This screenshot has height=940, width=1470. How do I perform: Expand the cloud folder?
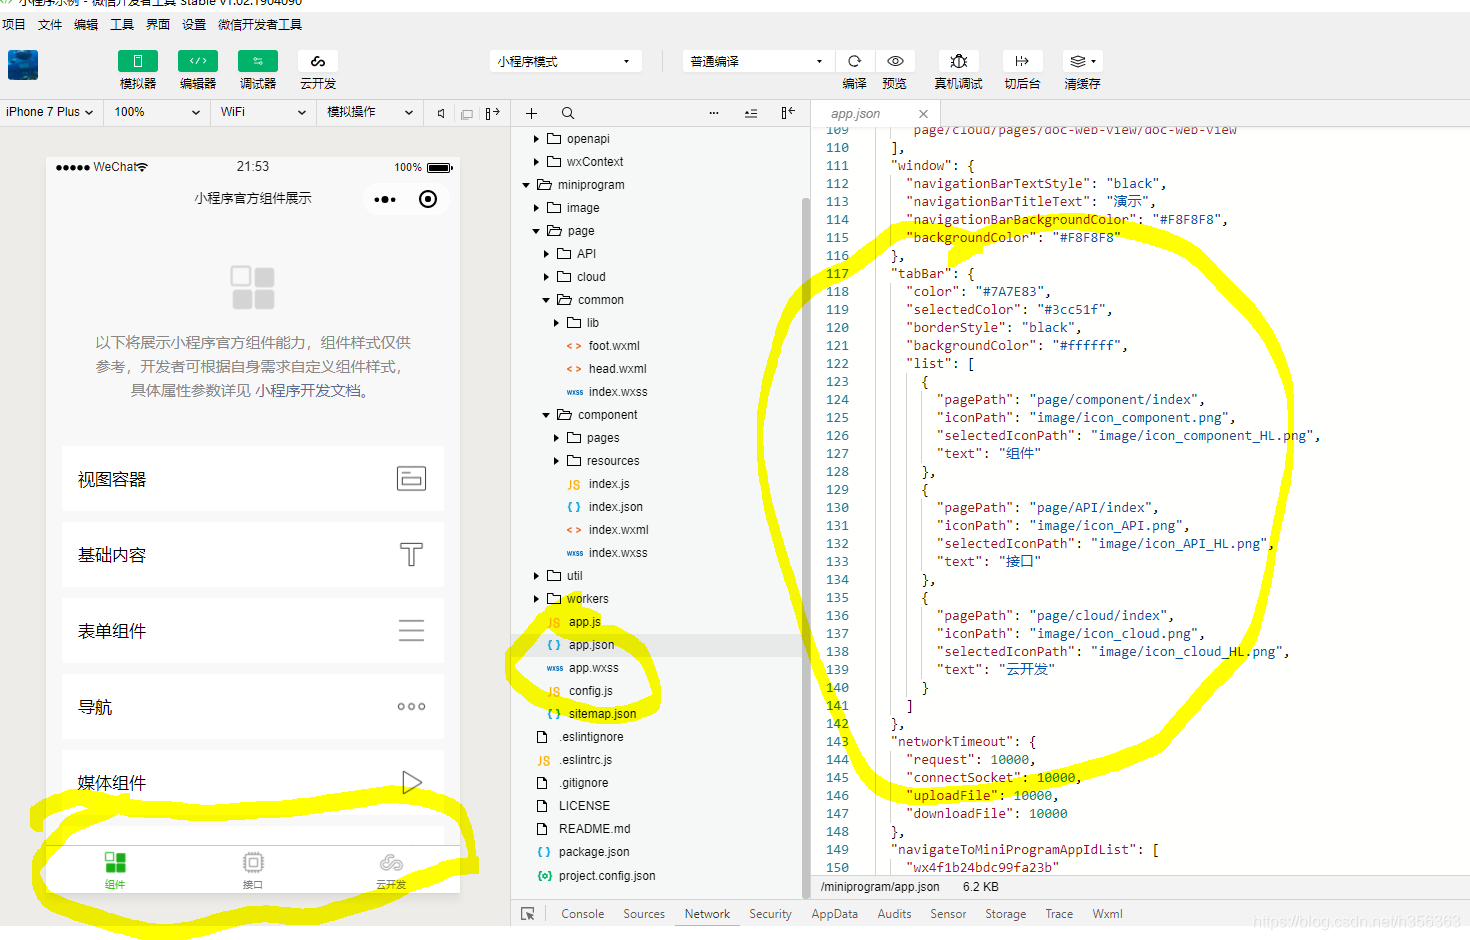(x=546, y=277)
